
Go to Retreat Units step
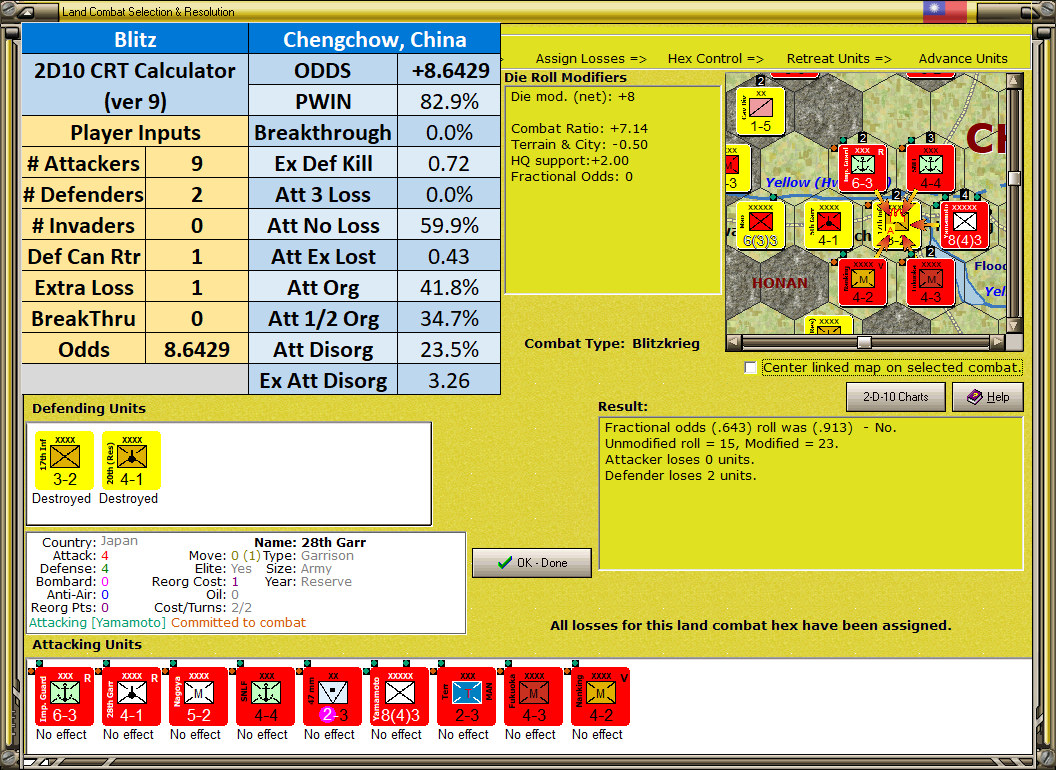click(x=838, y=59)
